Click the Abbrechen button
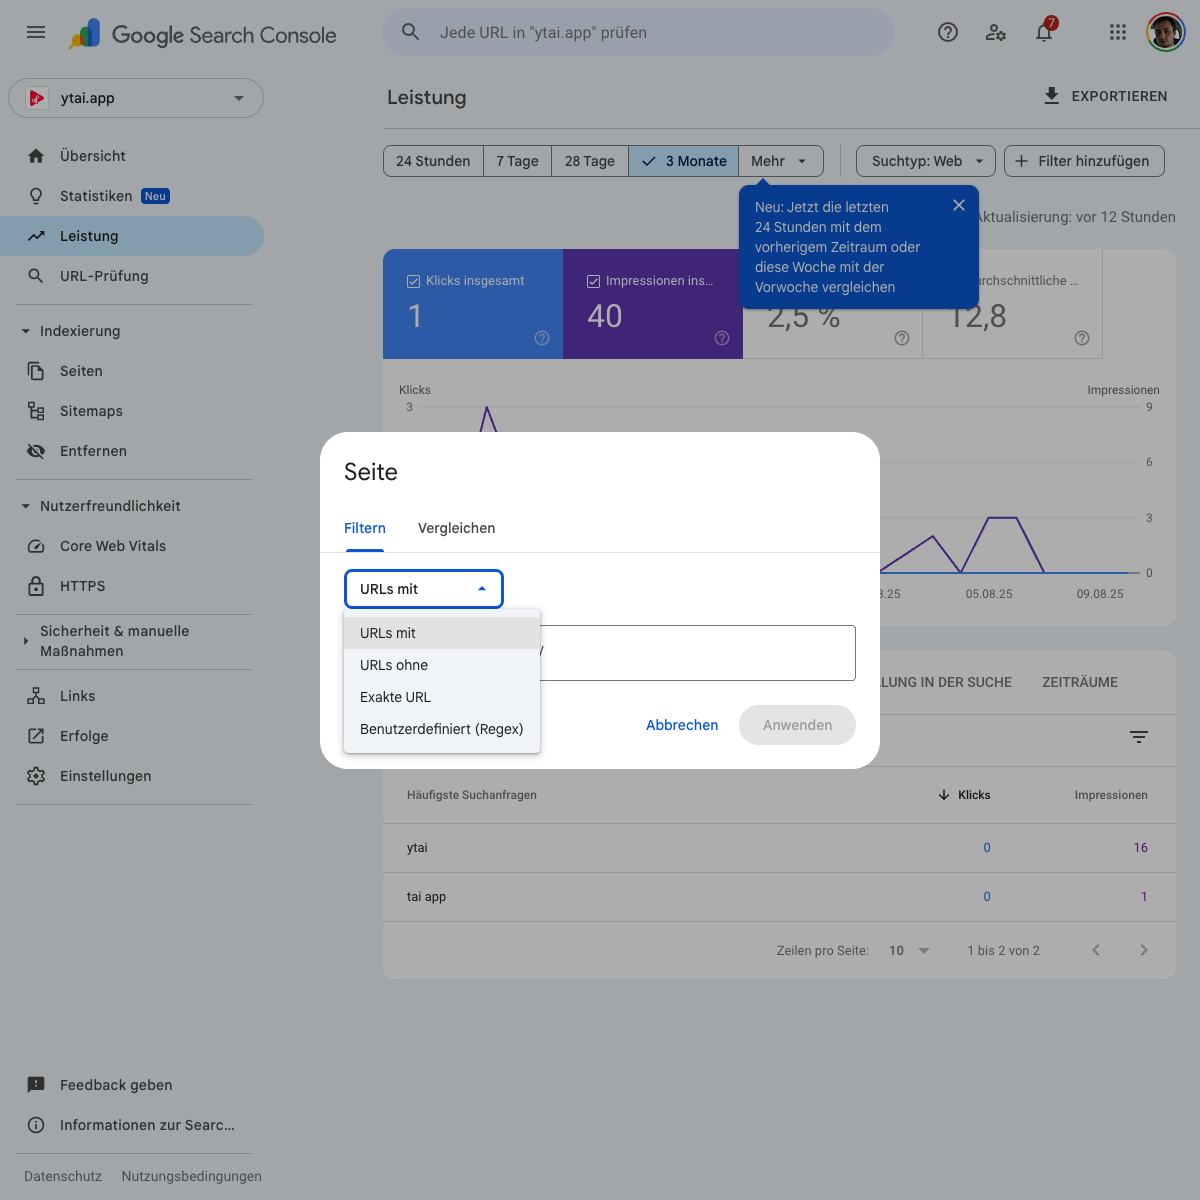Viewport: 1200px width, 1200px height. click(682, 725)
